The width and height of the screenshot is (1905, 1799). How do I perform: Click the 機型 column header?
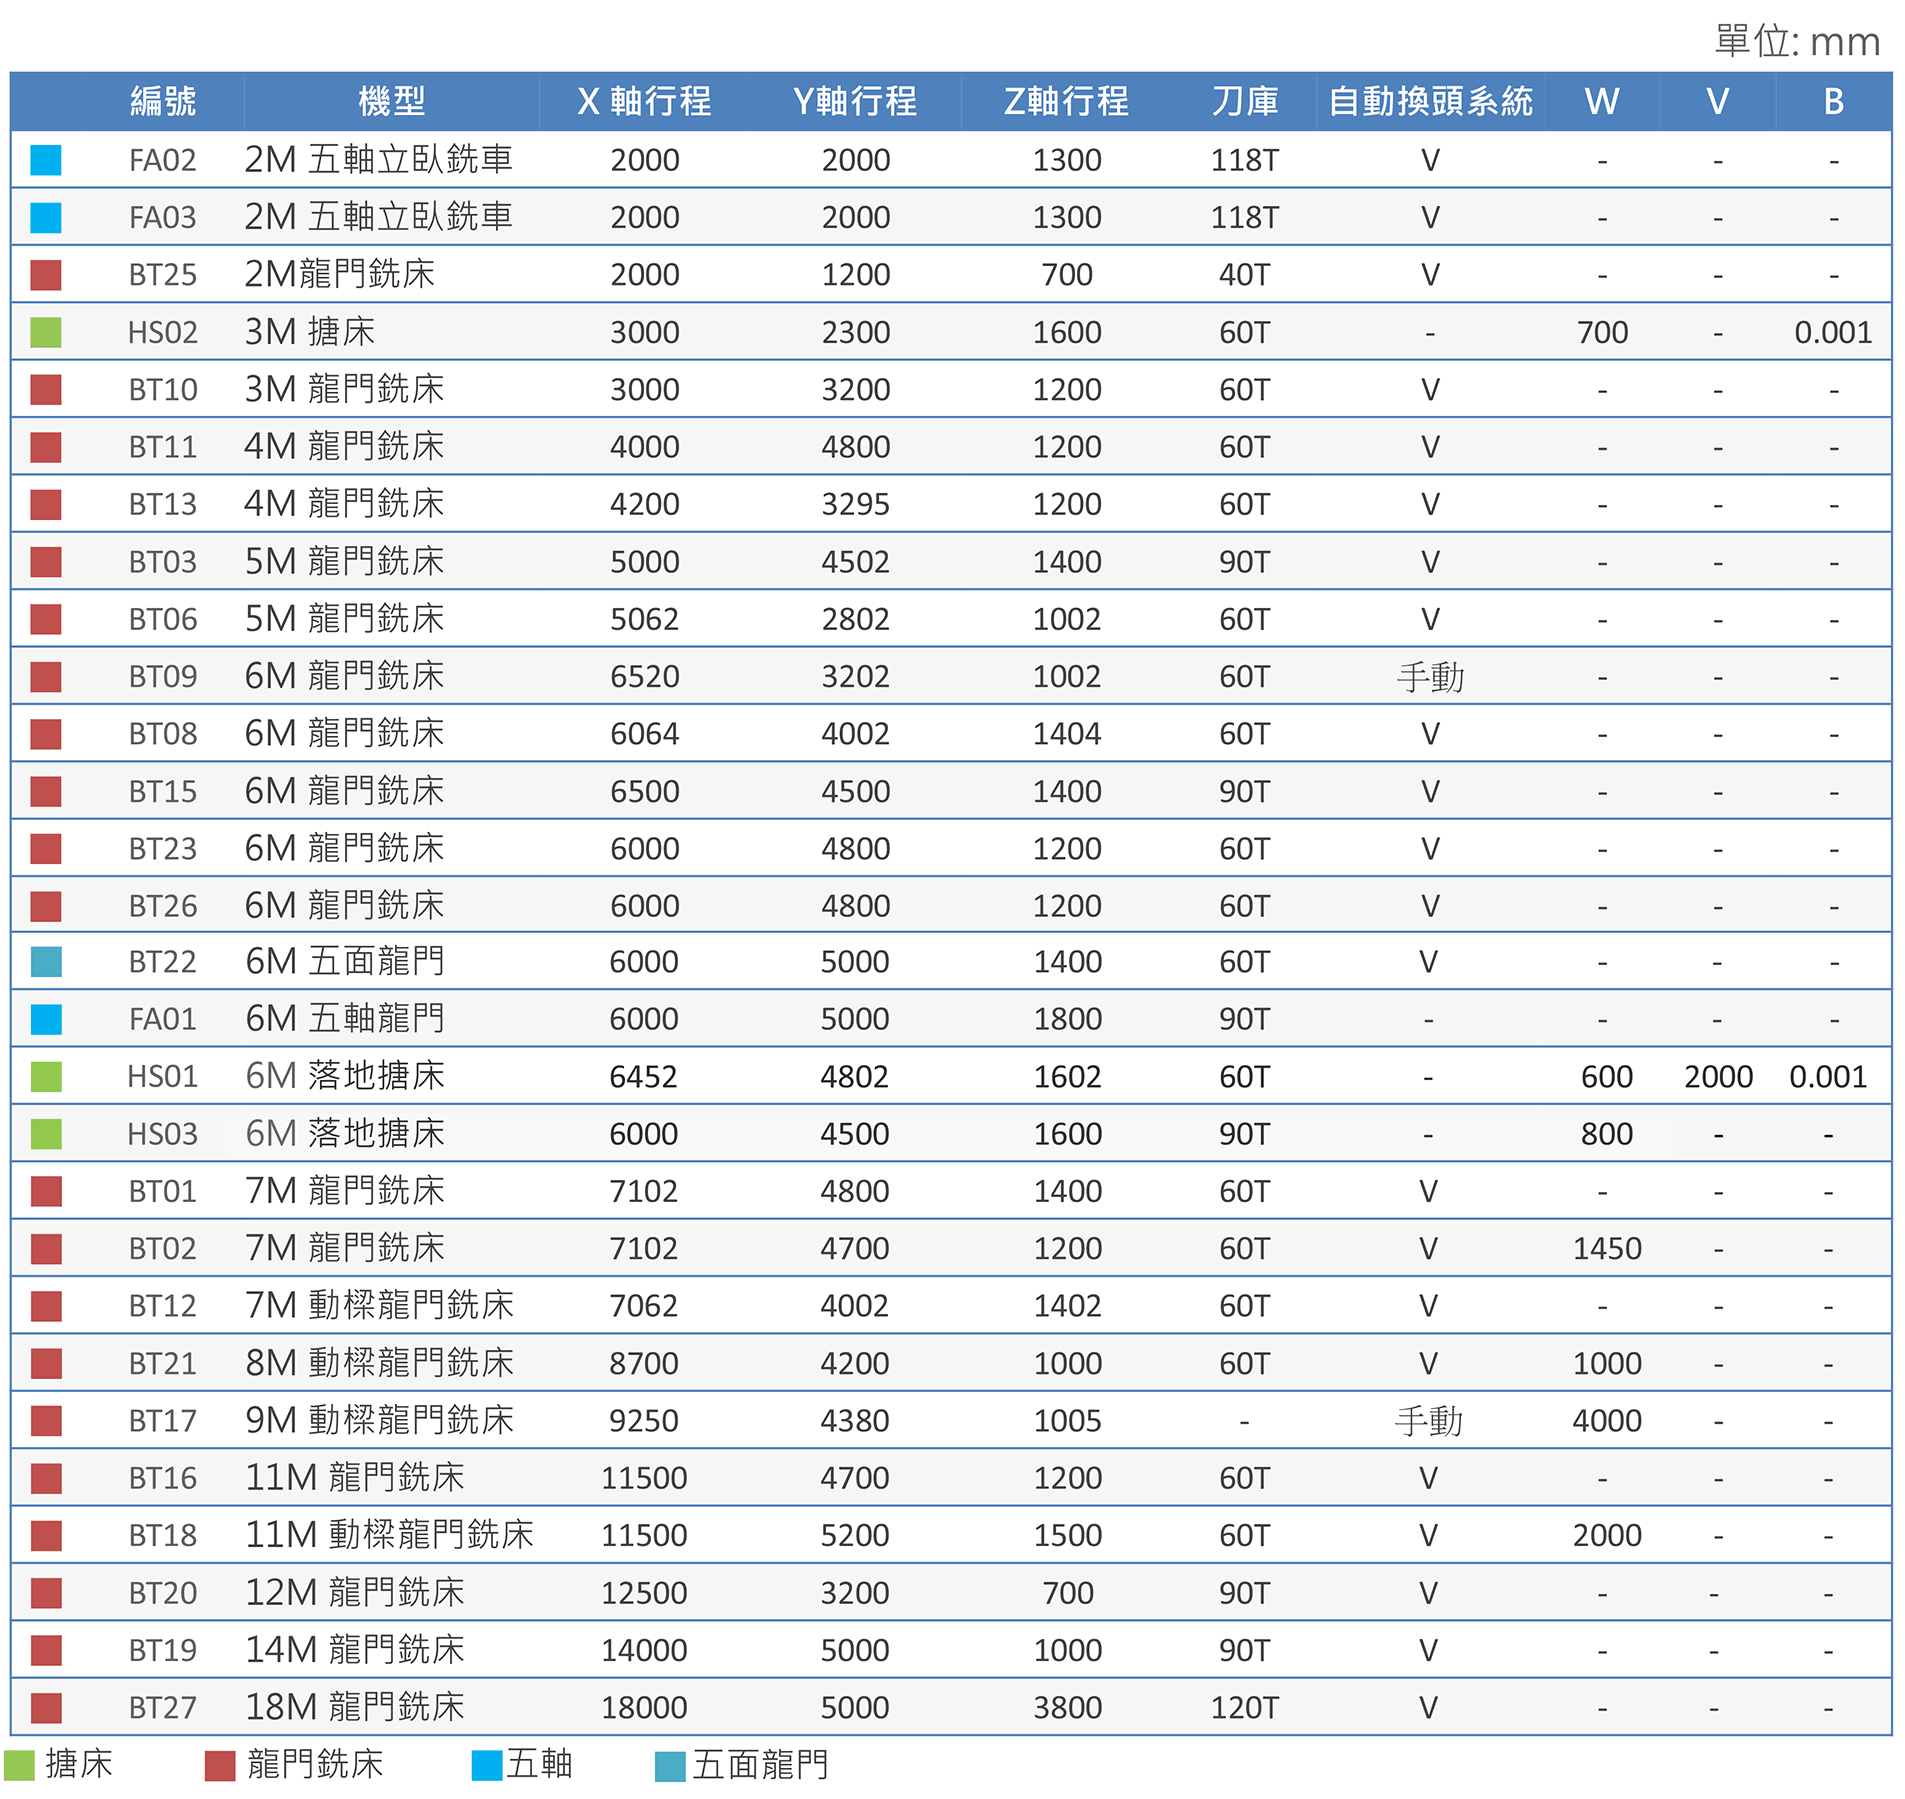click(x=392, y=101)
